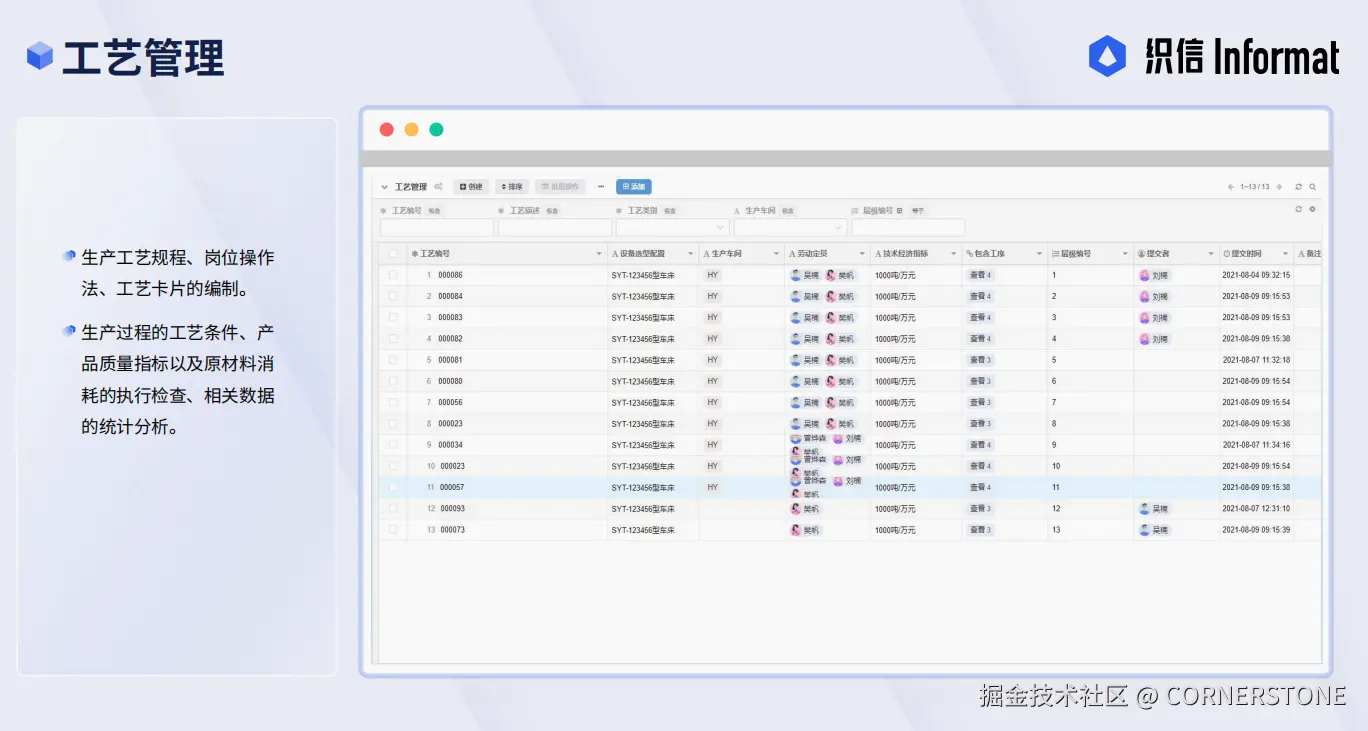Click timestamp 2021-08-04 09:32:15
The width and height of the screenshot is (1368, 731).
click(x=1256, y=275)
